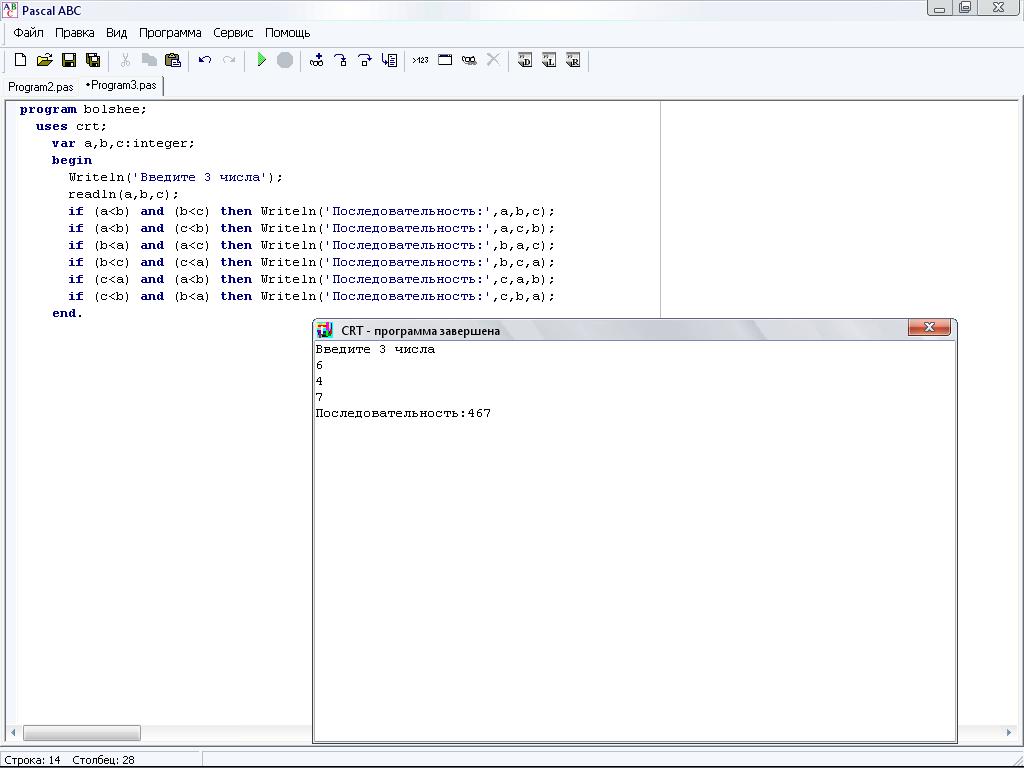Save the current program with floppy icon
Image resolution: width=1024 pixels, height=768 pixels.
tap(69, 61)
